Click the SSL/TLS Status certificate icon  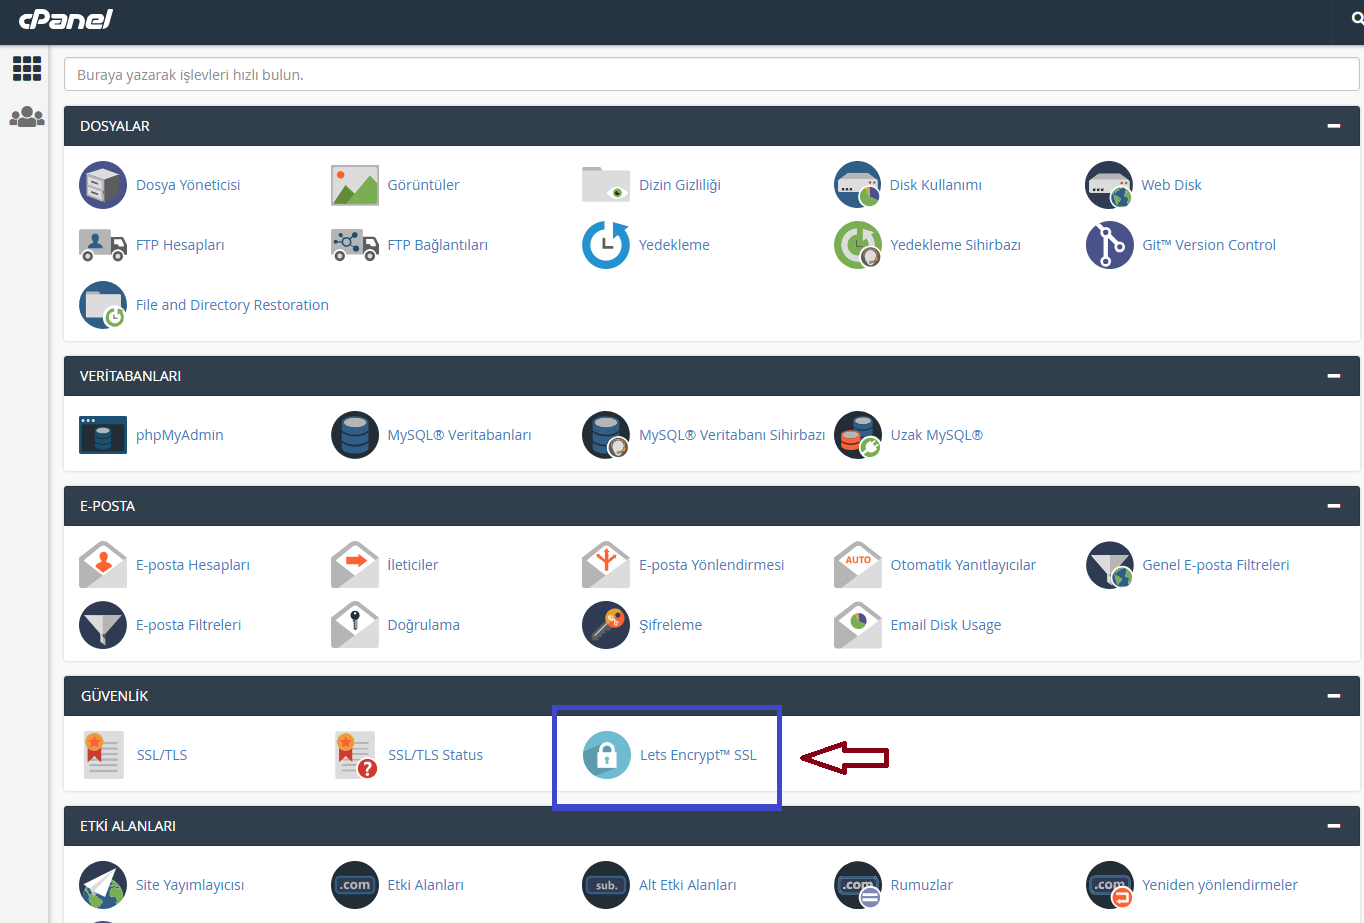click(356, 755)
